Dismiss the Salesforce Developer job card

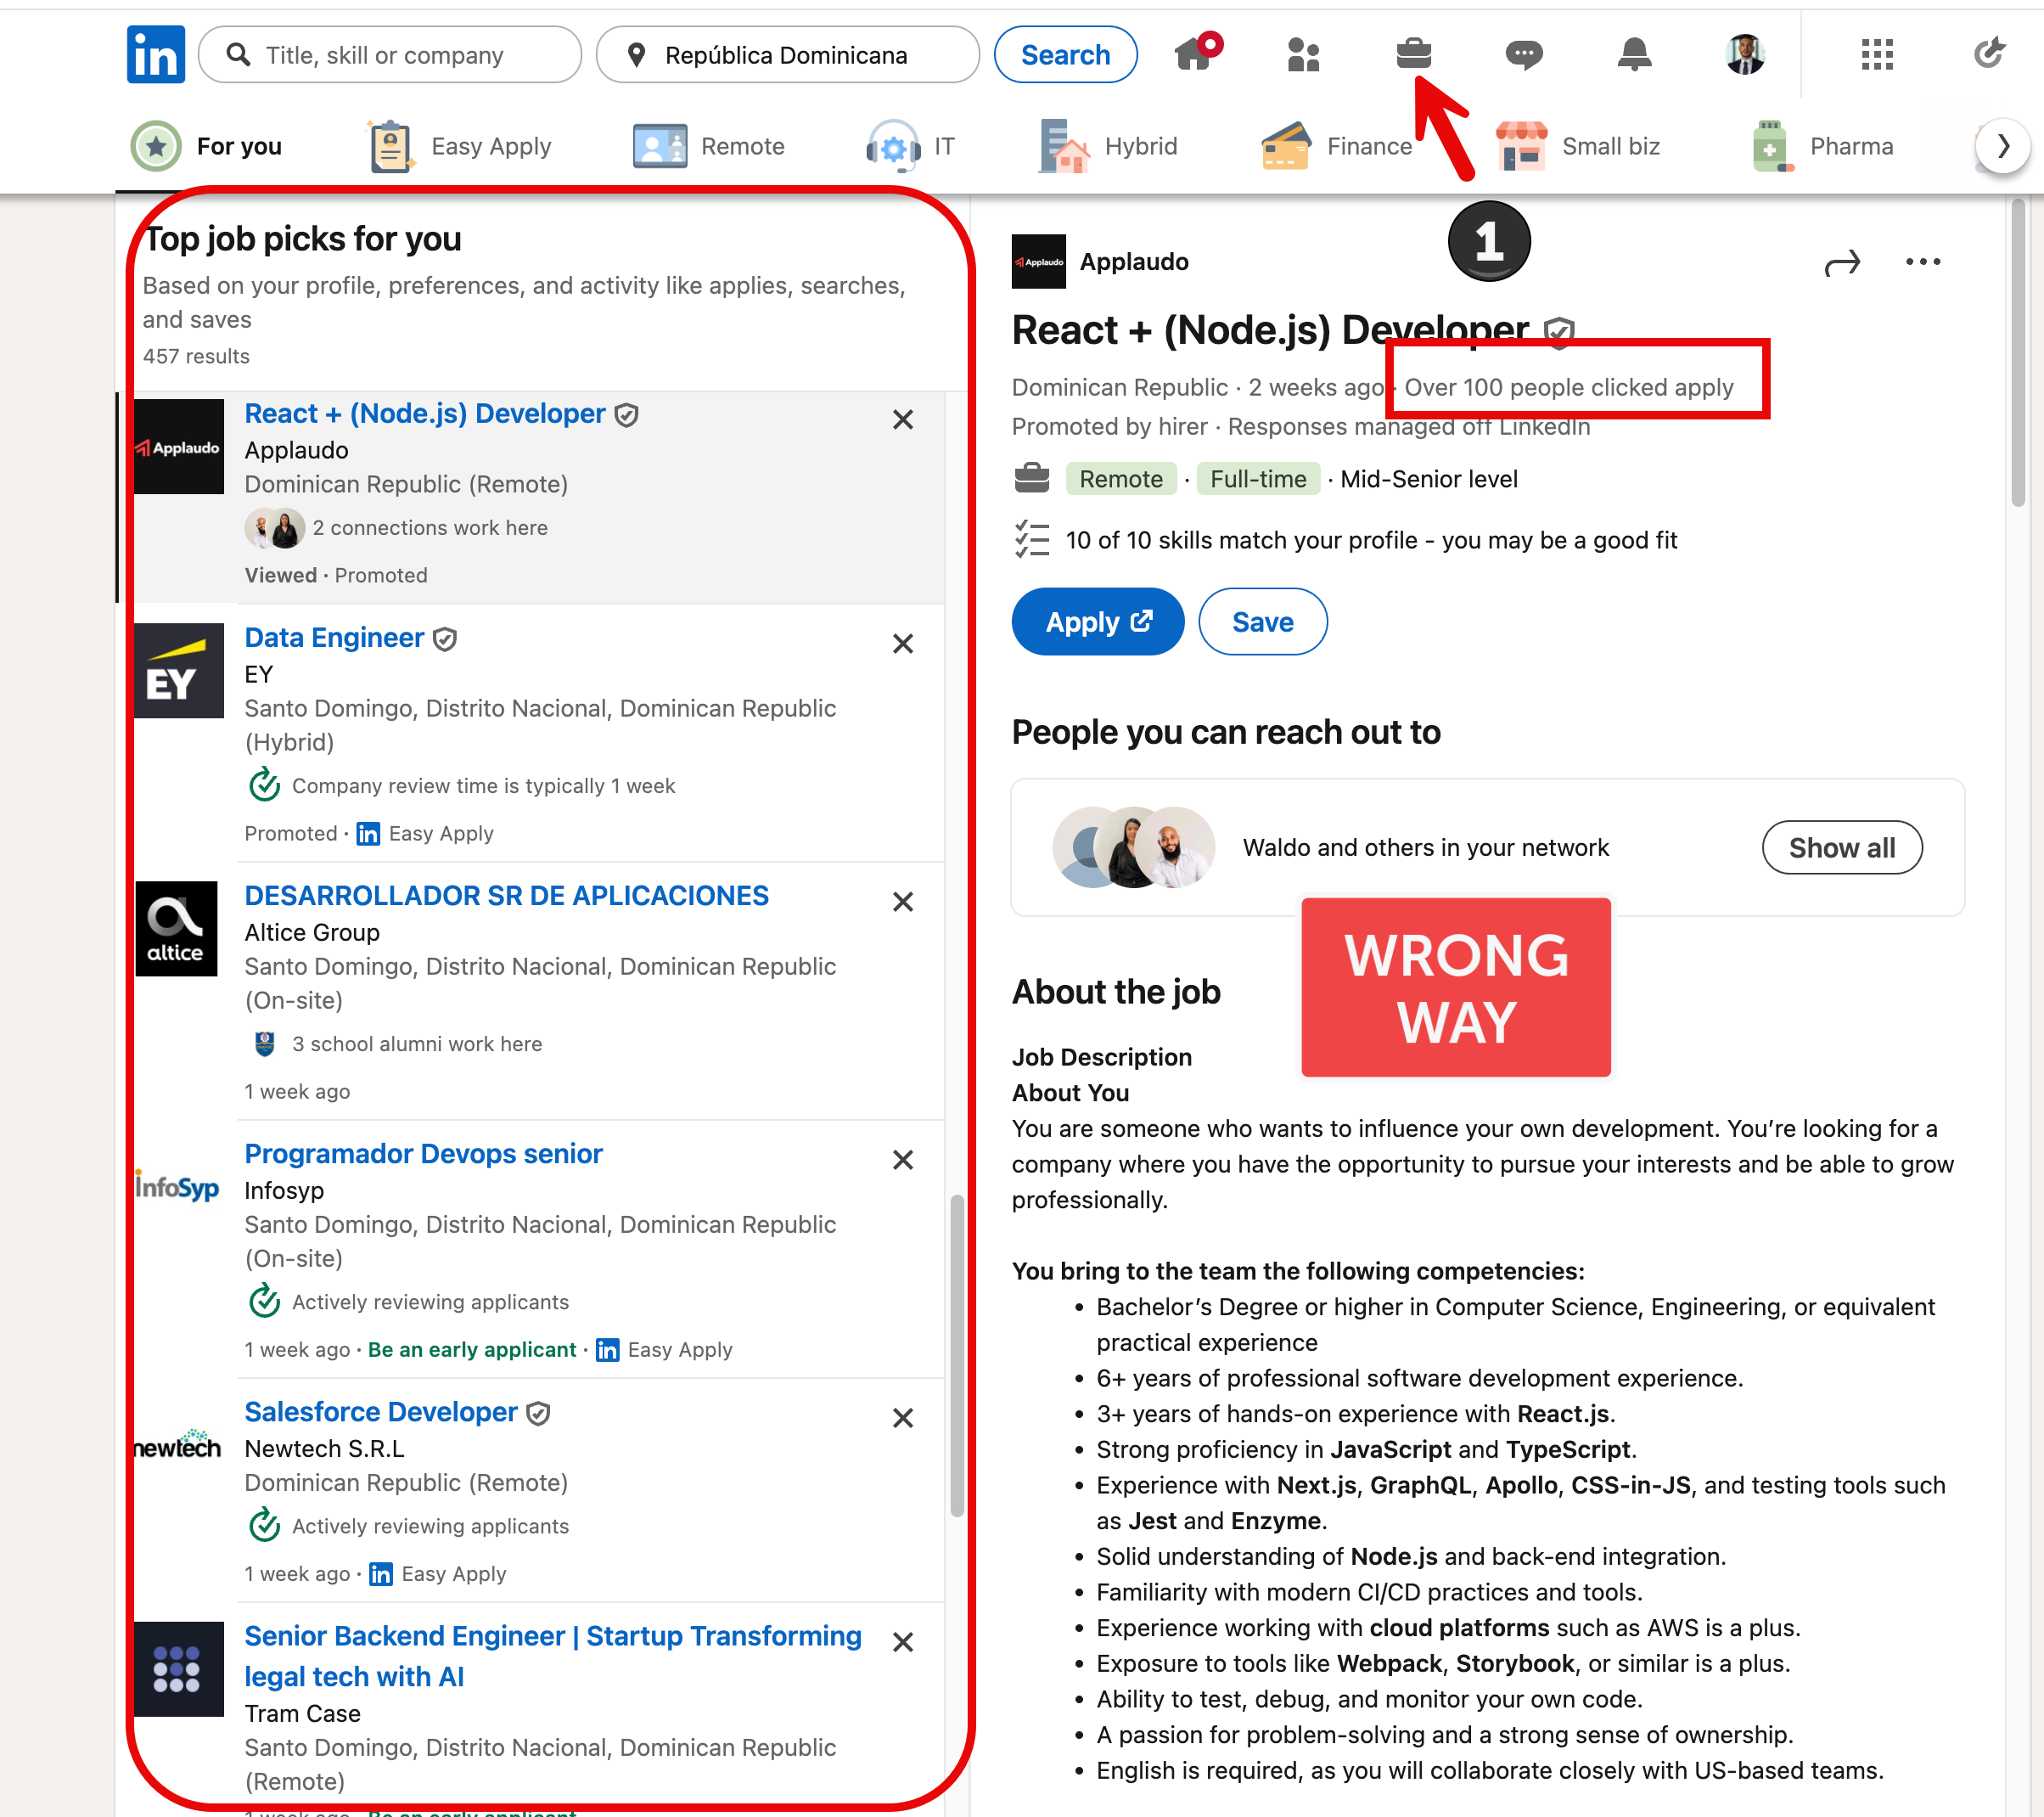902,1418
